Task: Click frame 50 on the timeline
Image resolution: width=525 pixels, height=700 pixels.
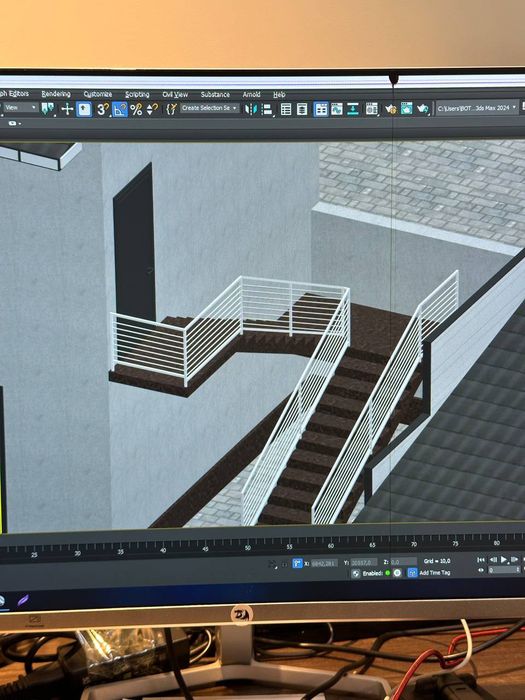Action: point(247,548)
